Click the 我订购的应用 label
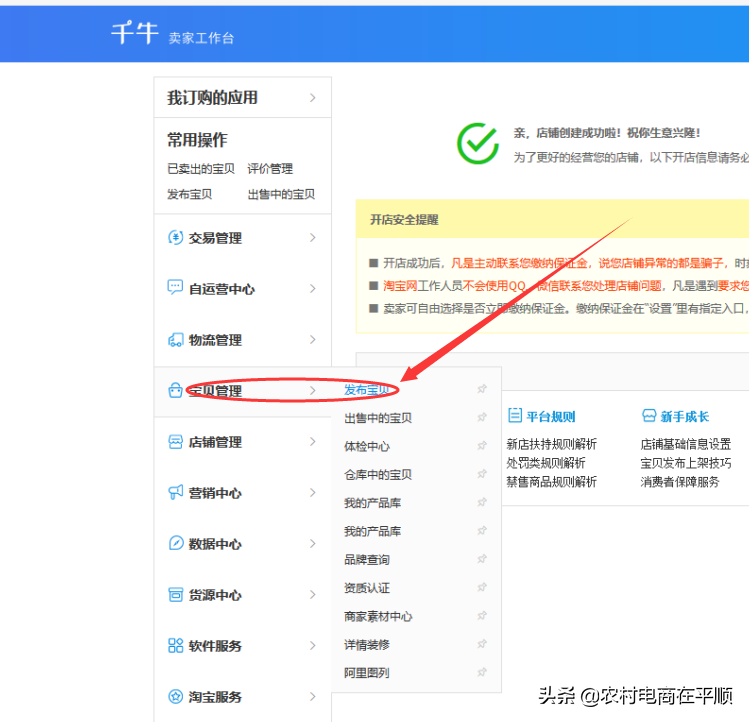This screenshot has width=749, height=722. pyautogui.click(x=212, y=97)
